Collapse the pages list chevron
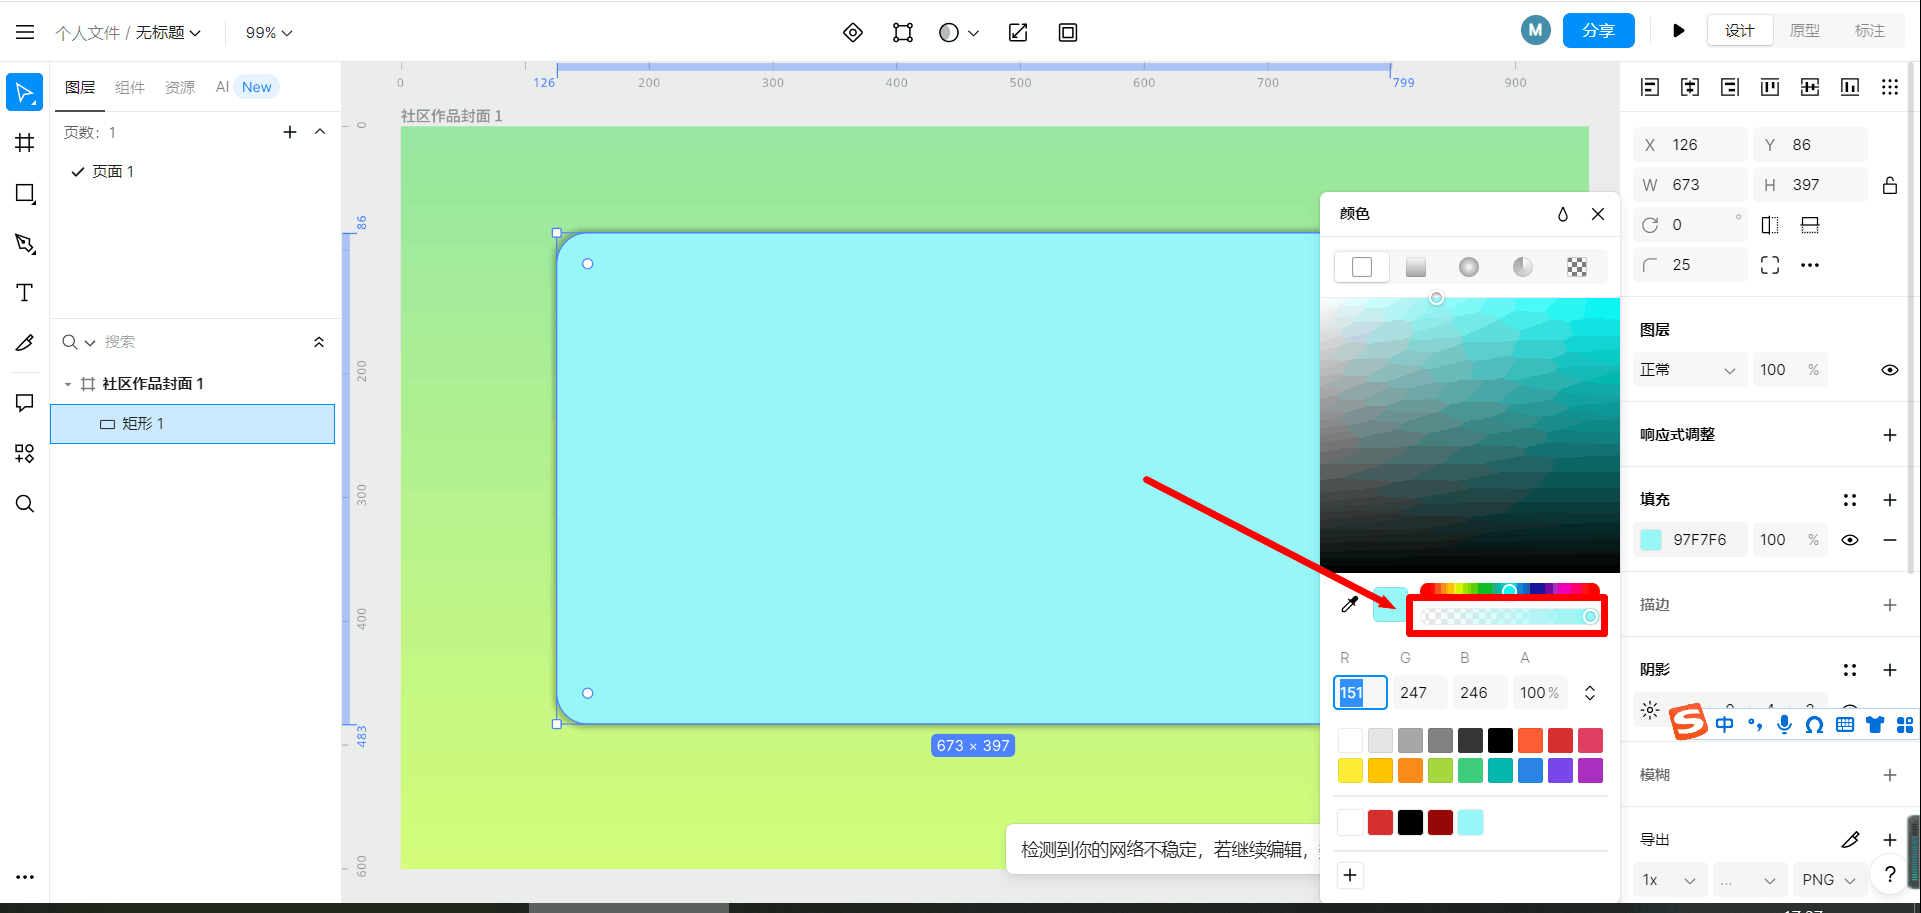Image resolution: width=1921 pixels, height=913 pixels. pyautogui.click(x=320, y=132)
